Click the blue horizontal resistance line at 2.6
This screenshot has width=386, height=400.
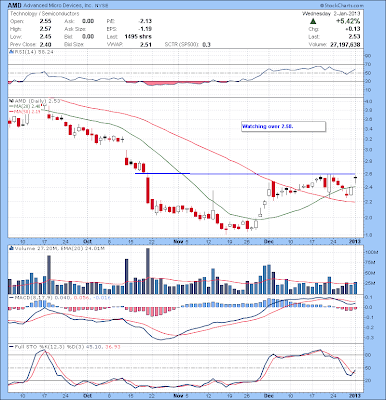[245, 174]
